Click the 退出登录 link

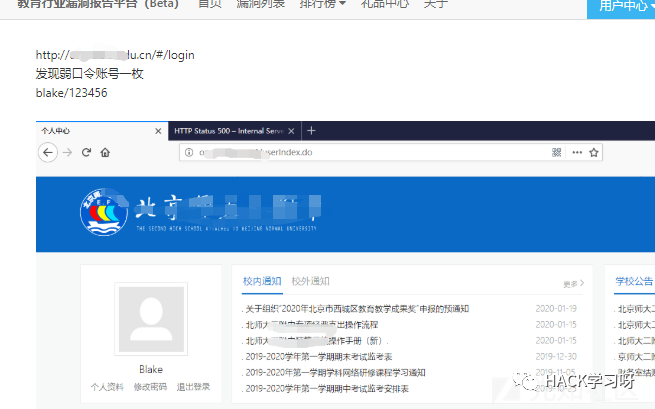(x=193, y=387)
